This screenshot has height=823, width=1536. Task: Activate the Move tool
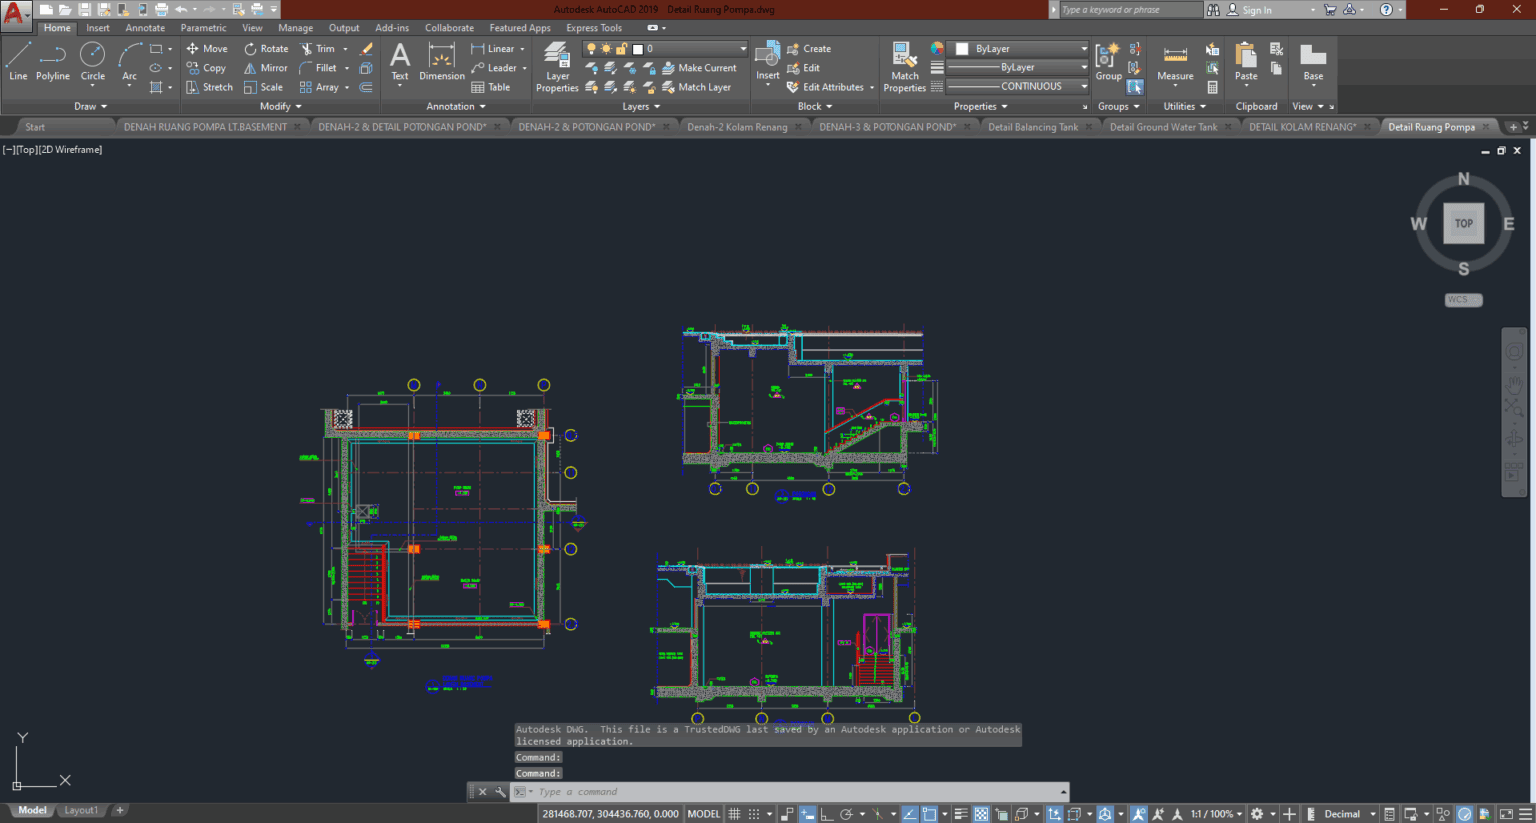point(207,48)
